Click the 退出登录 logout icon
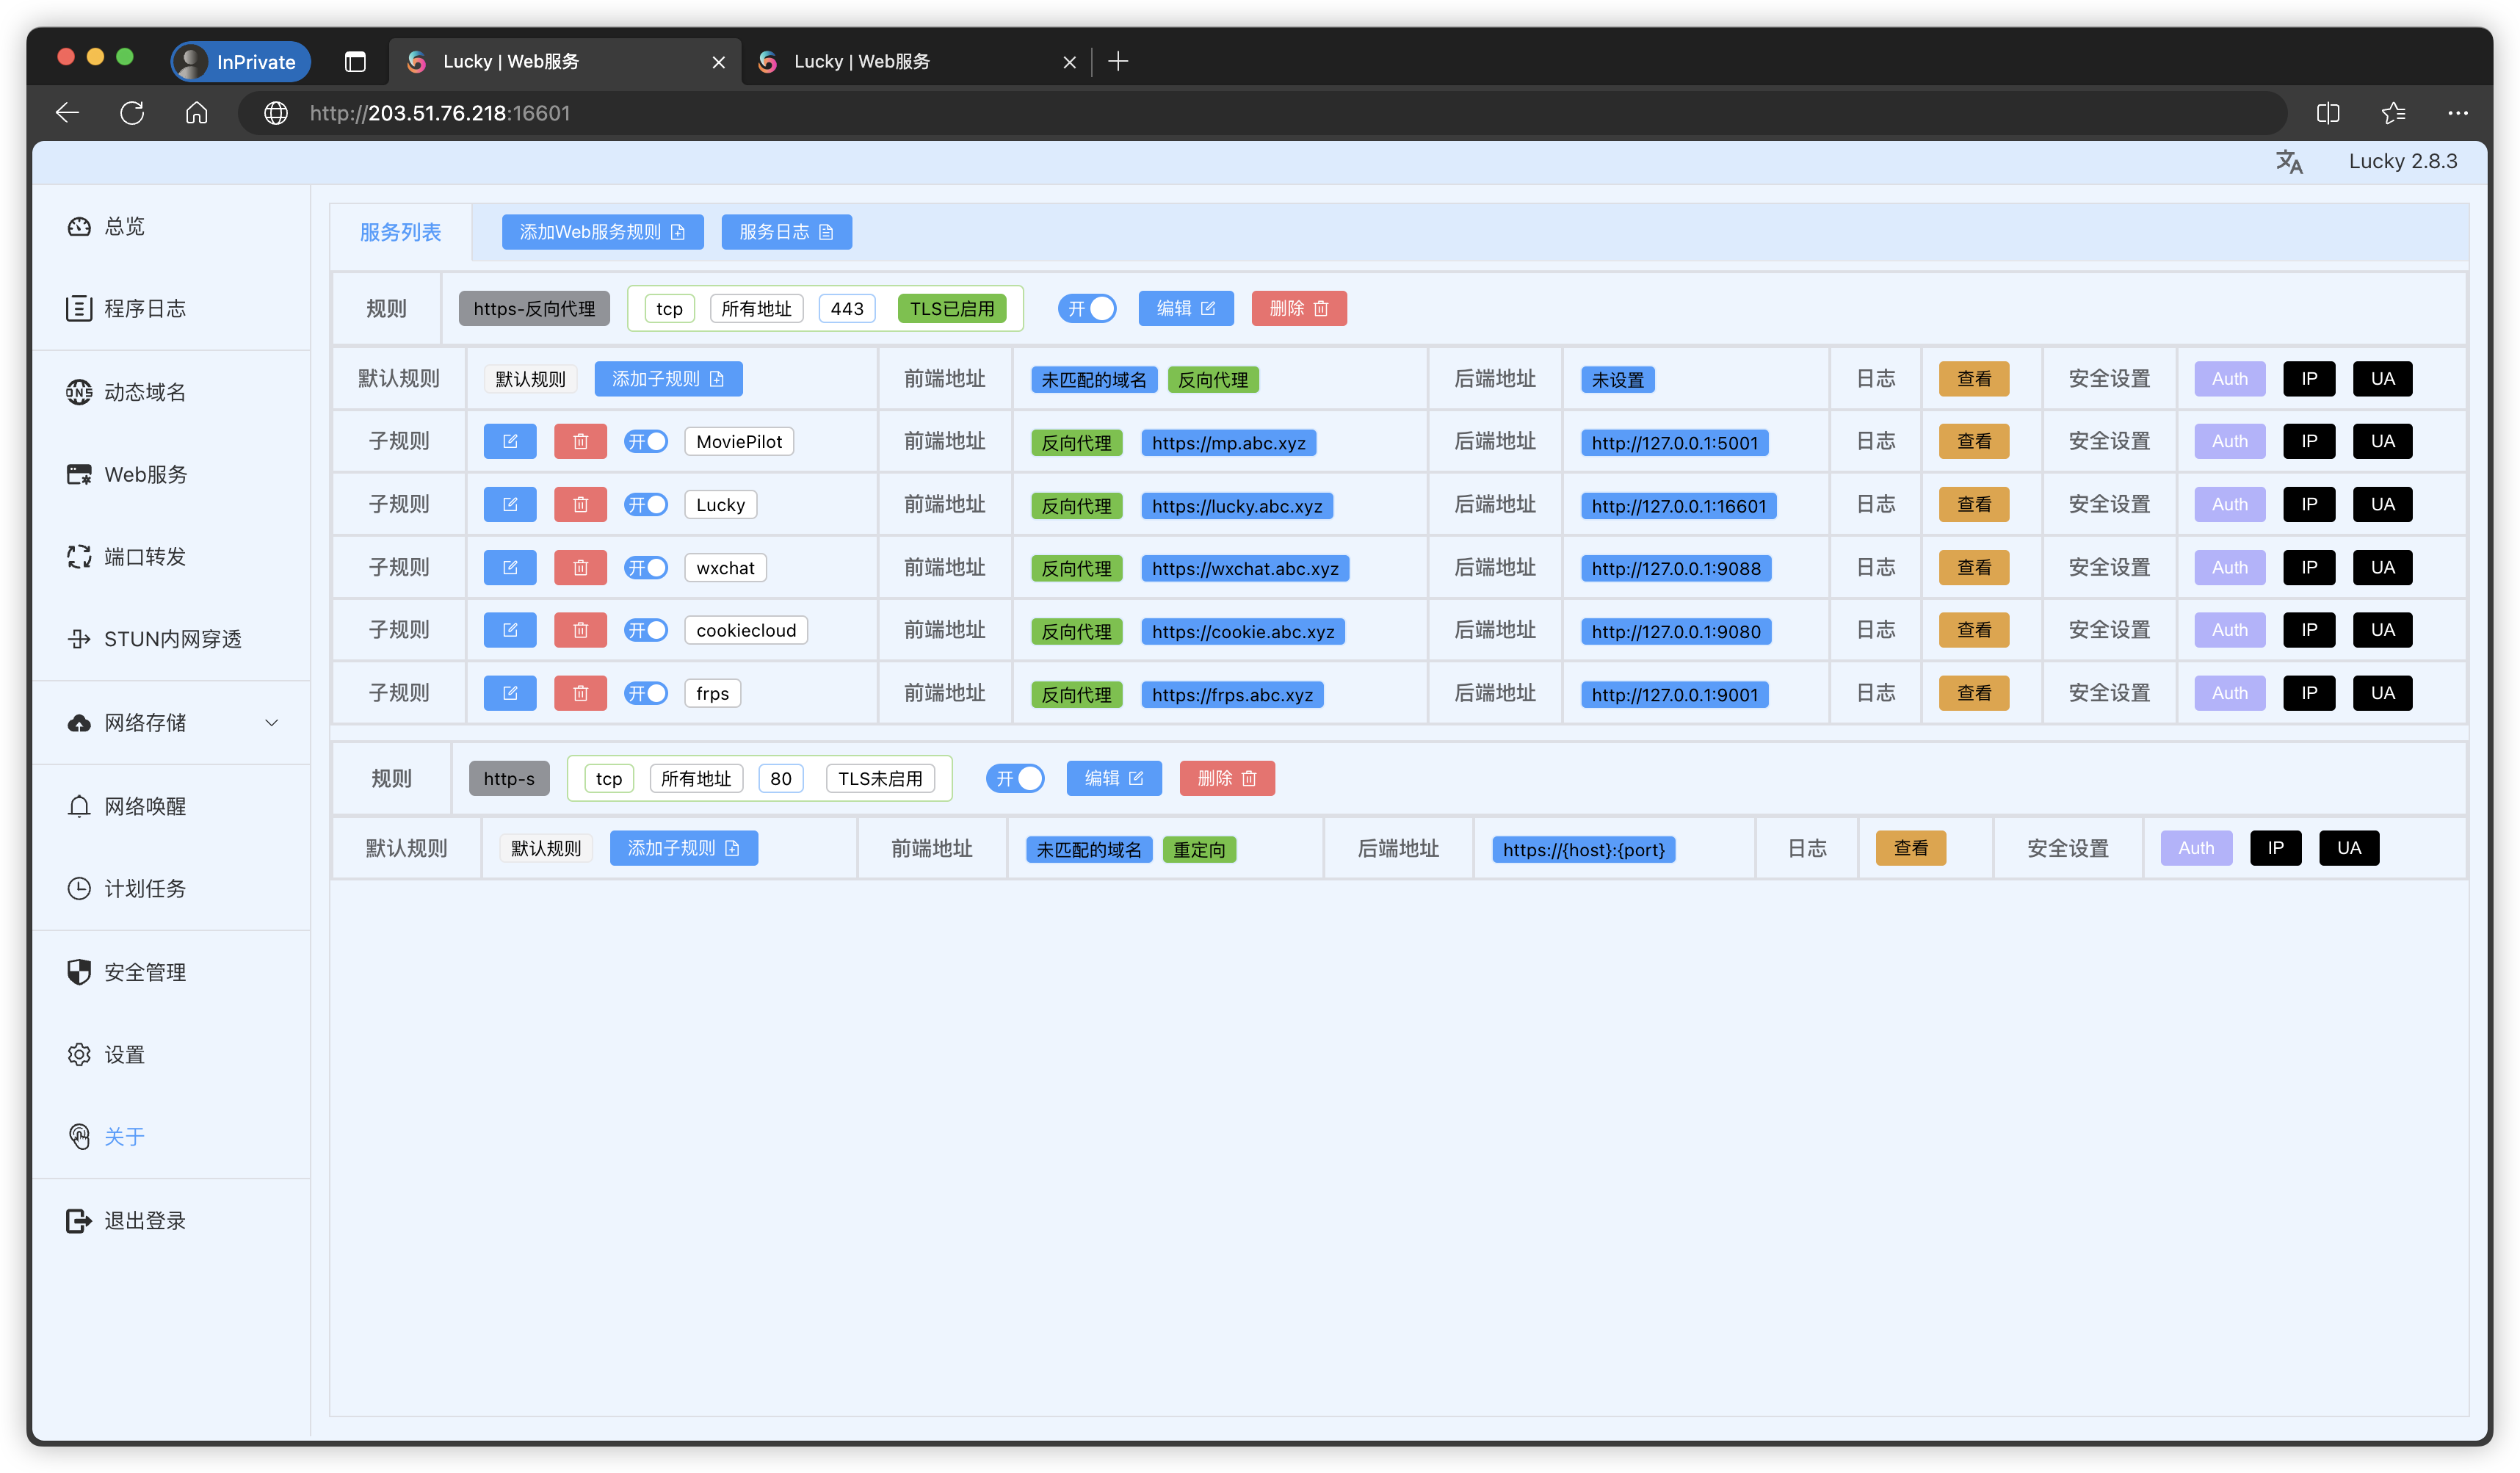Viewport: 2520px width, 1473px height. point(79,1221)
